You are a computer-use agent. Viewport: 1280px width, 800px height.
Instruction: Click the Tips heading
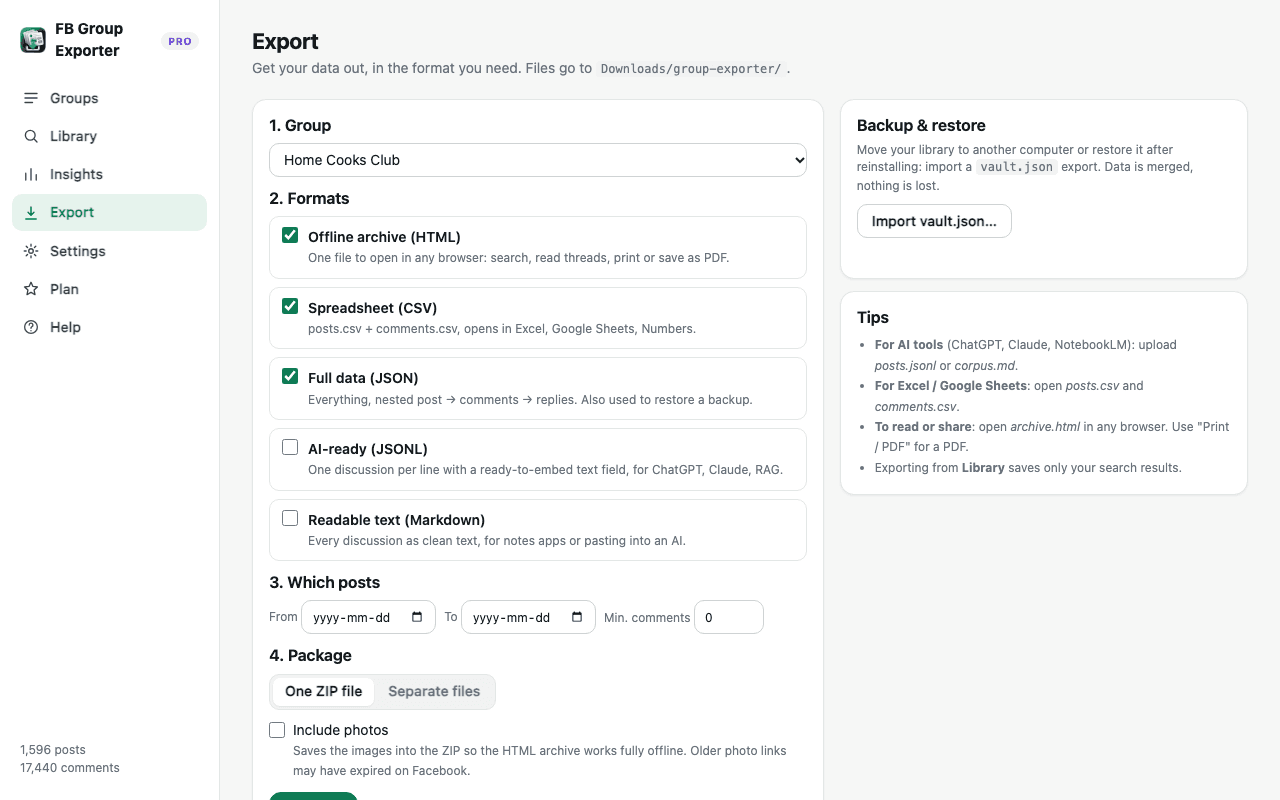coord(873,317)
